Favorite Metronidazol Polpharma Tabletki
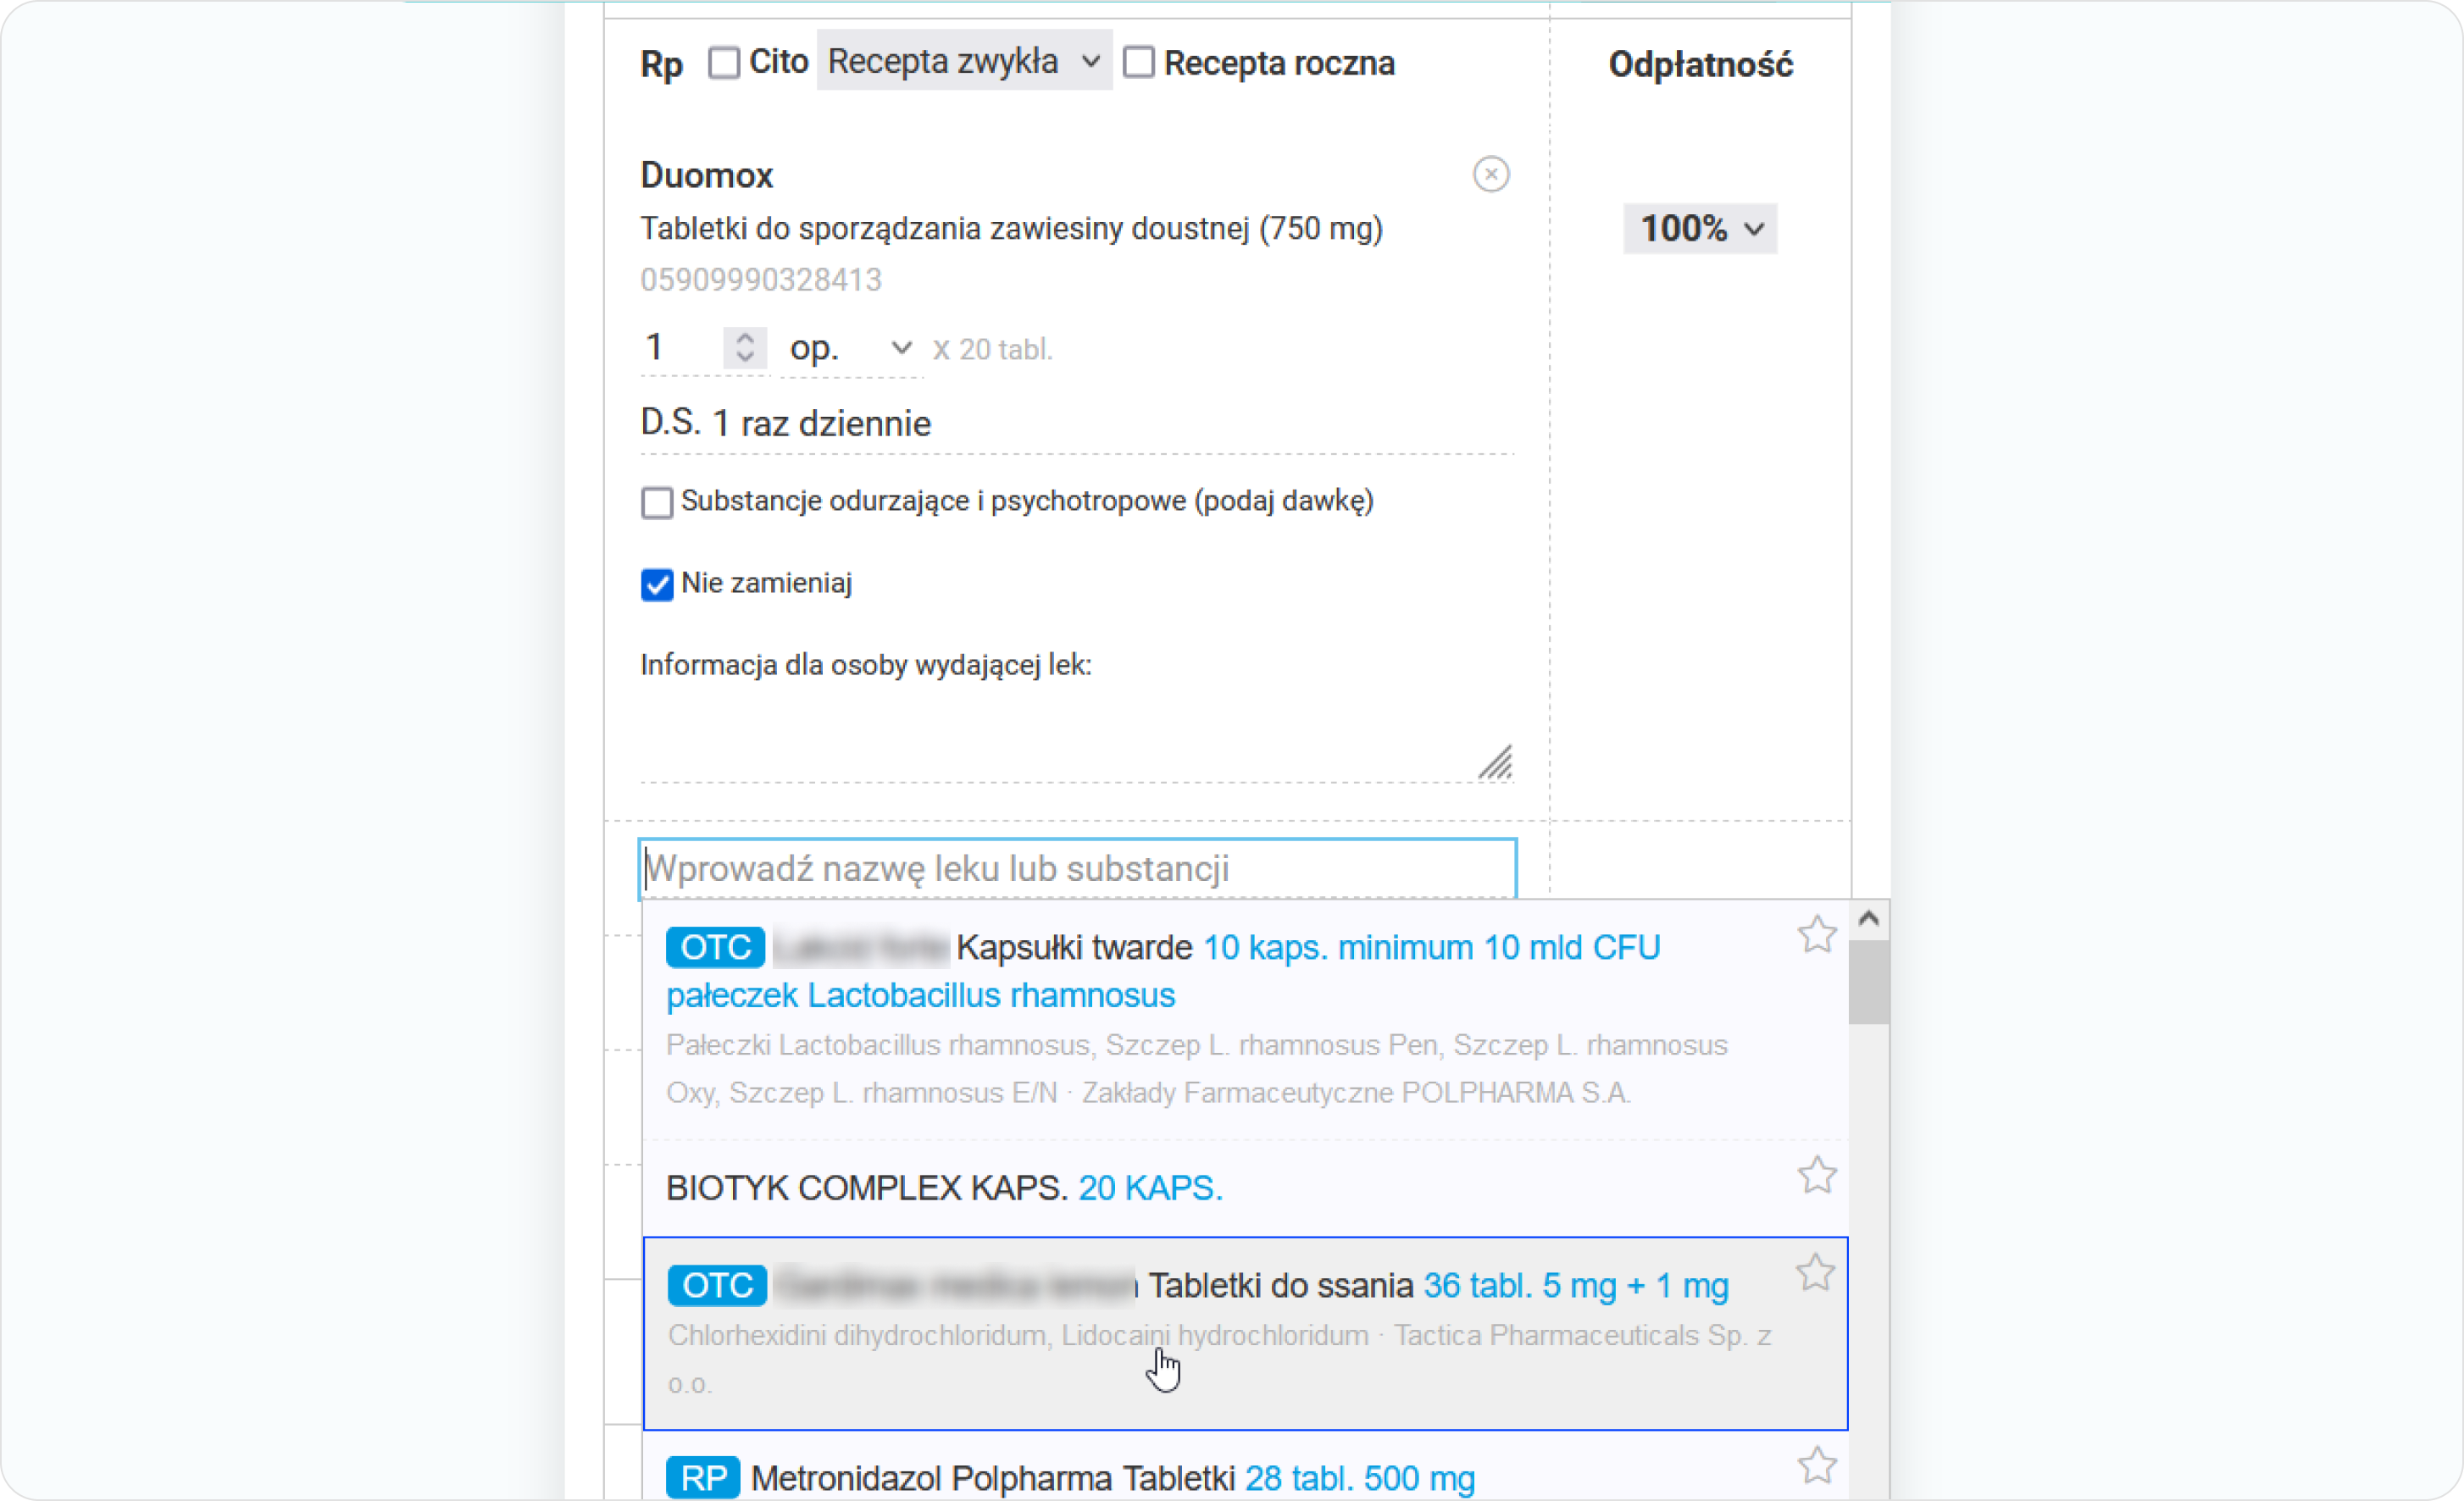This screenshot has width=2464, height=1501. (1816, 1465)
